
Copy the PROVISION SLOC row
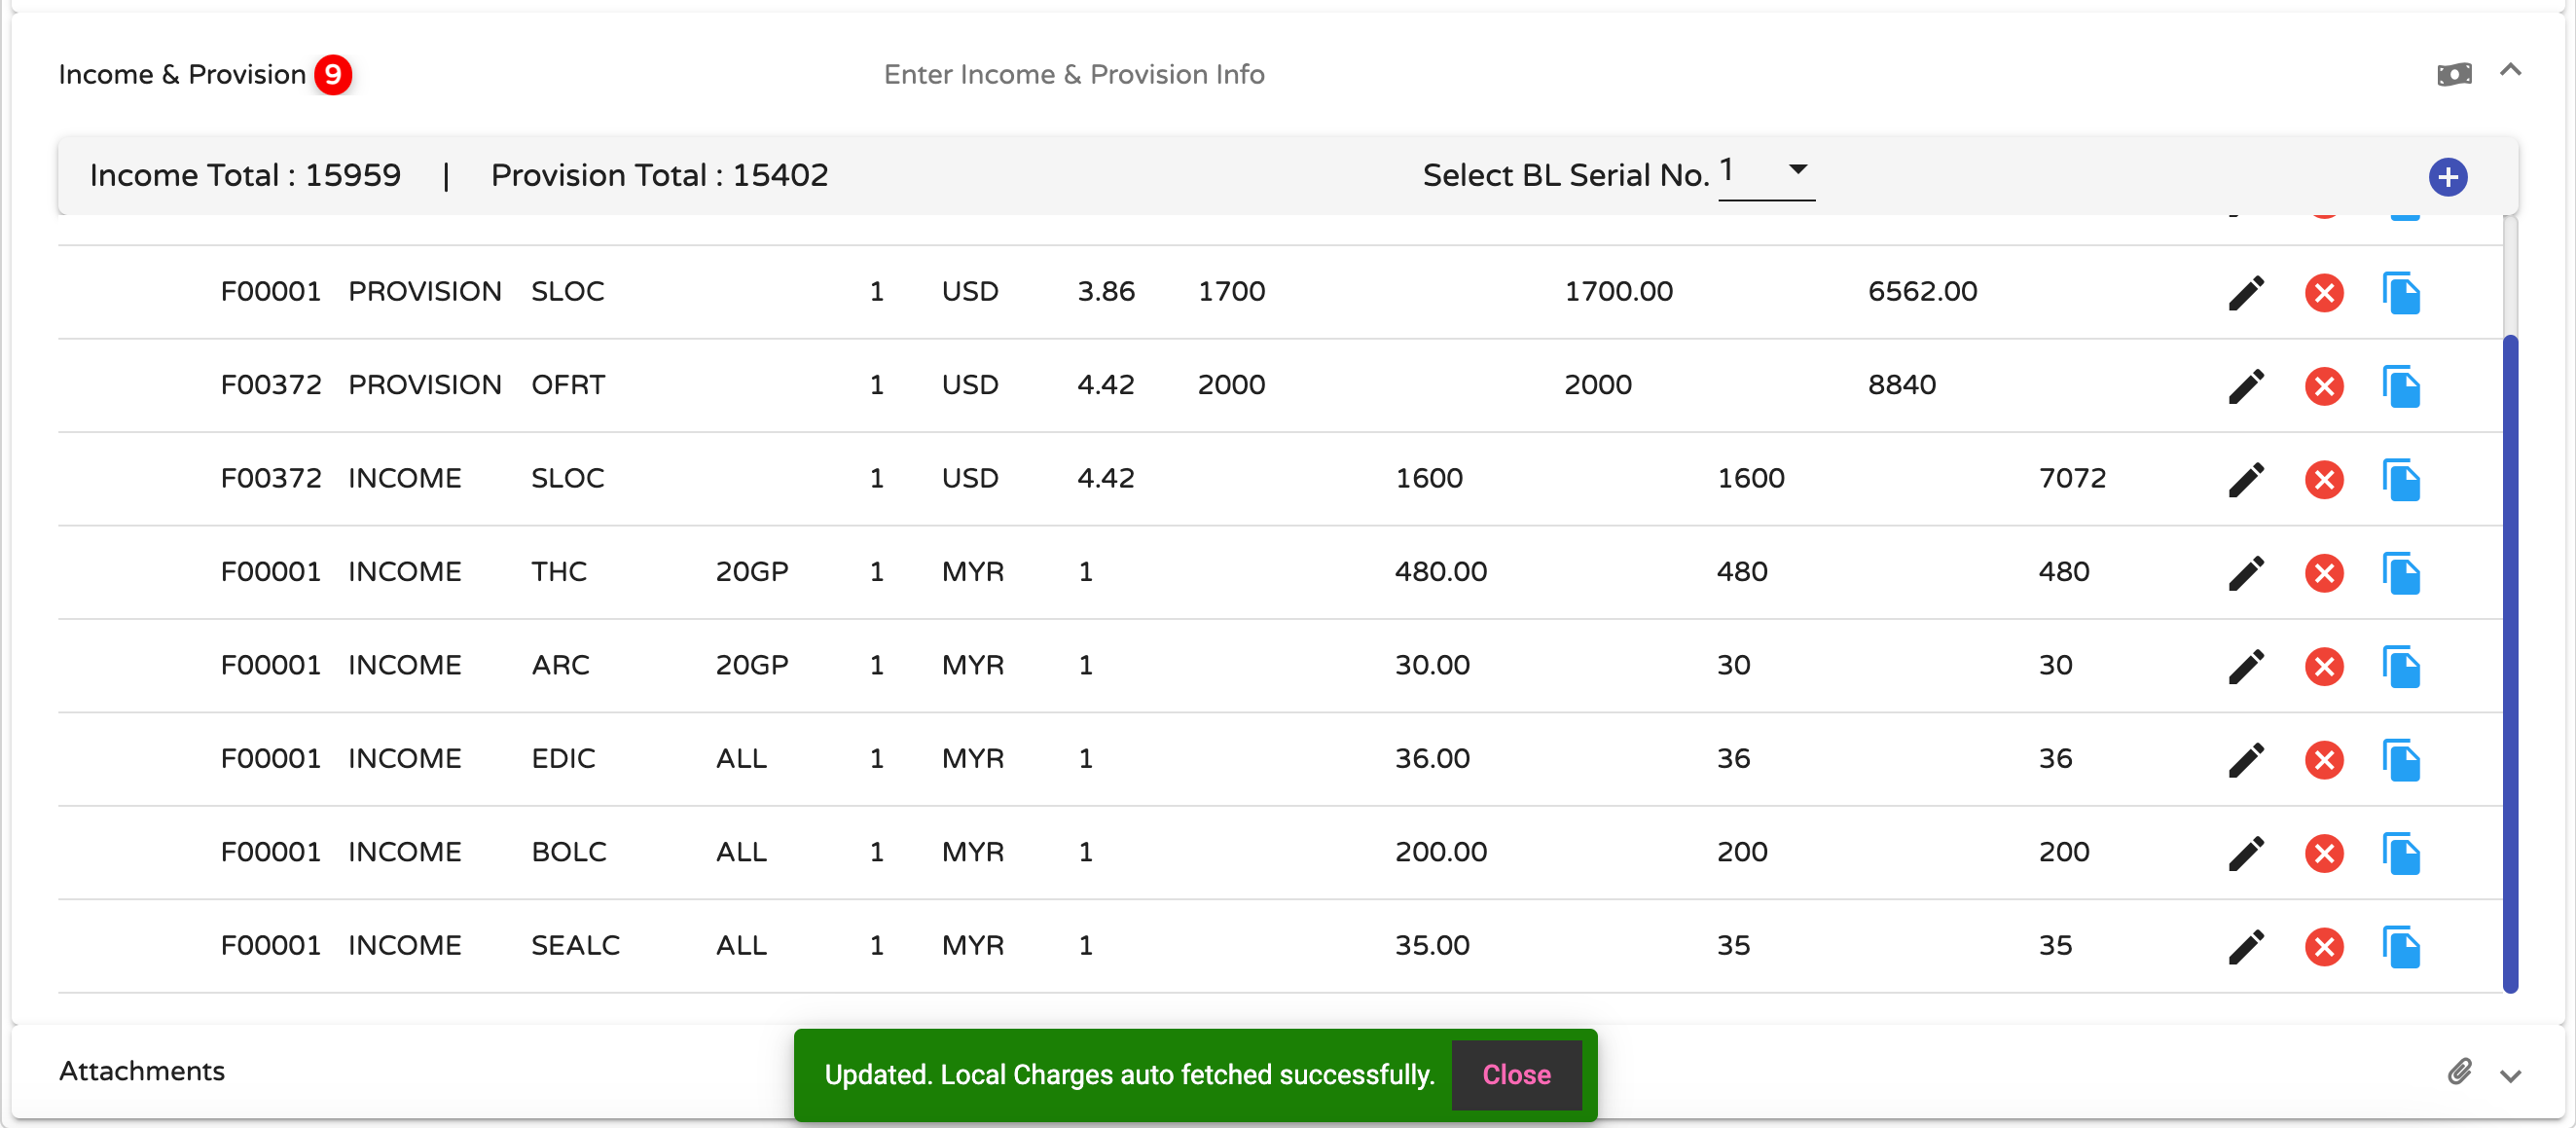pos(2401,293)
